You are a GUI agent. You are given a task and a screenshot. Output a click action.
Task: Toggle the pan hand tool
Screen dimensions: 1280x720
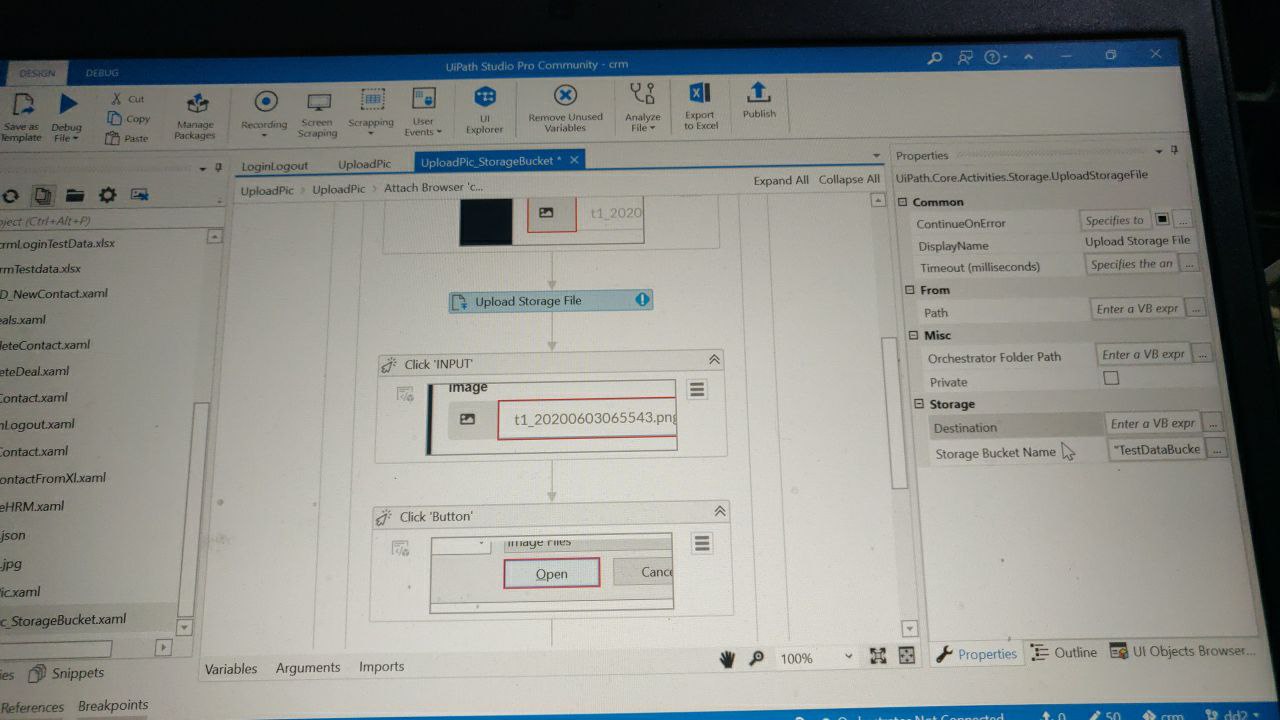click(728, 658)
